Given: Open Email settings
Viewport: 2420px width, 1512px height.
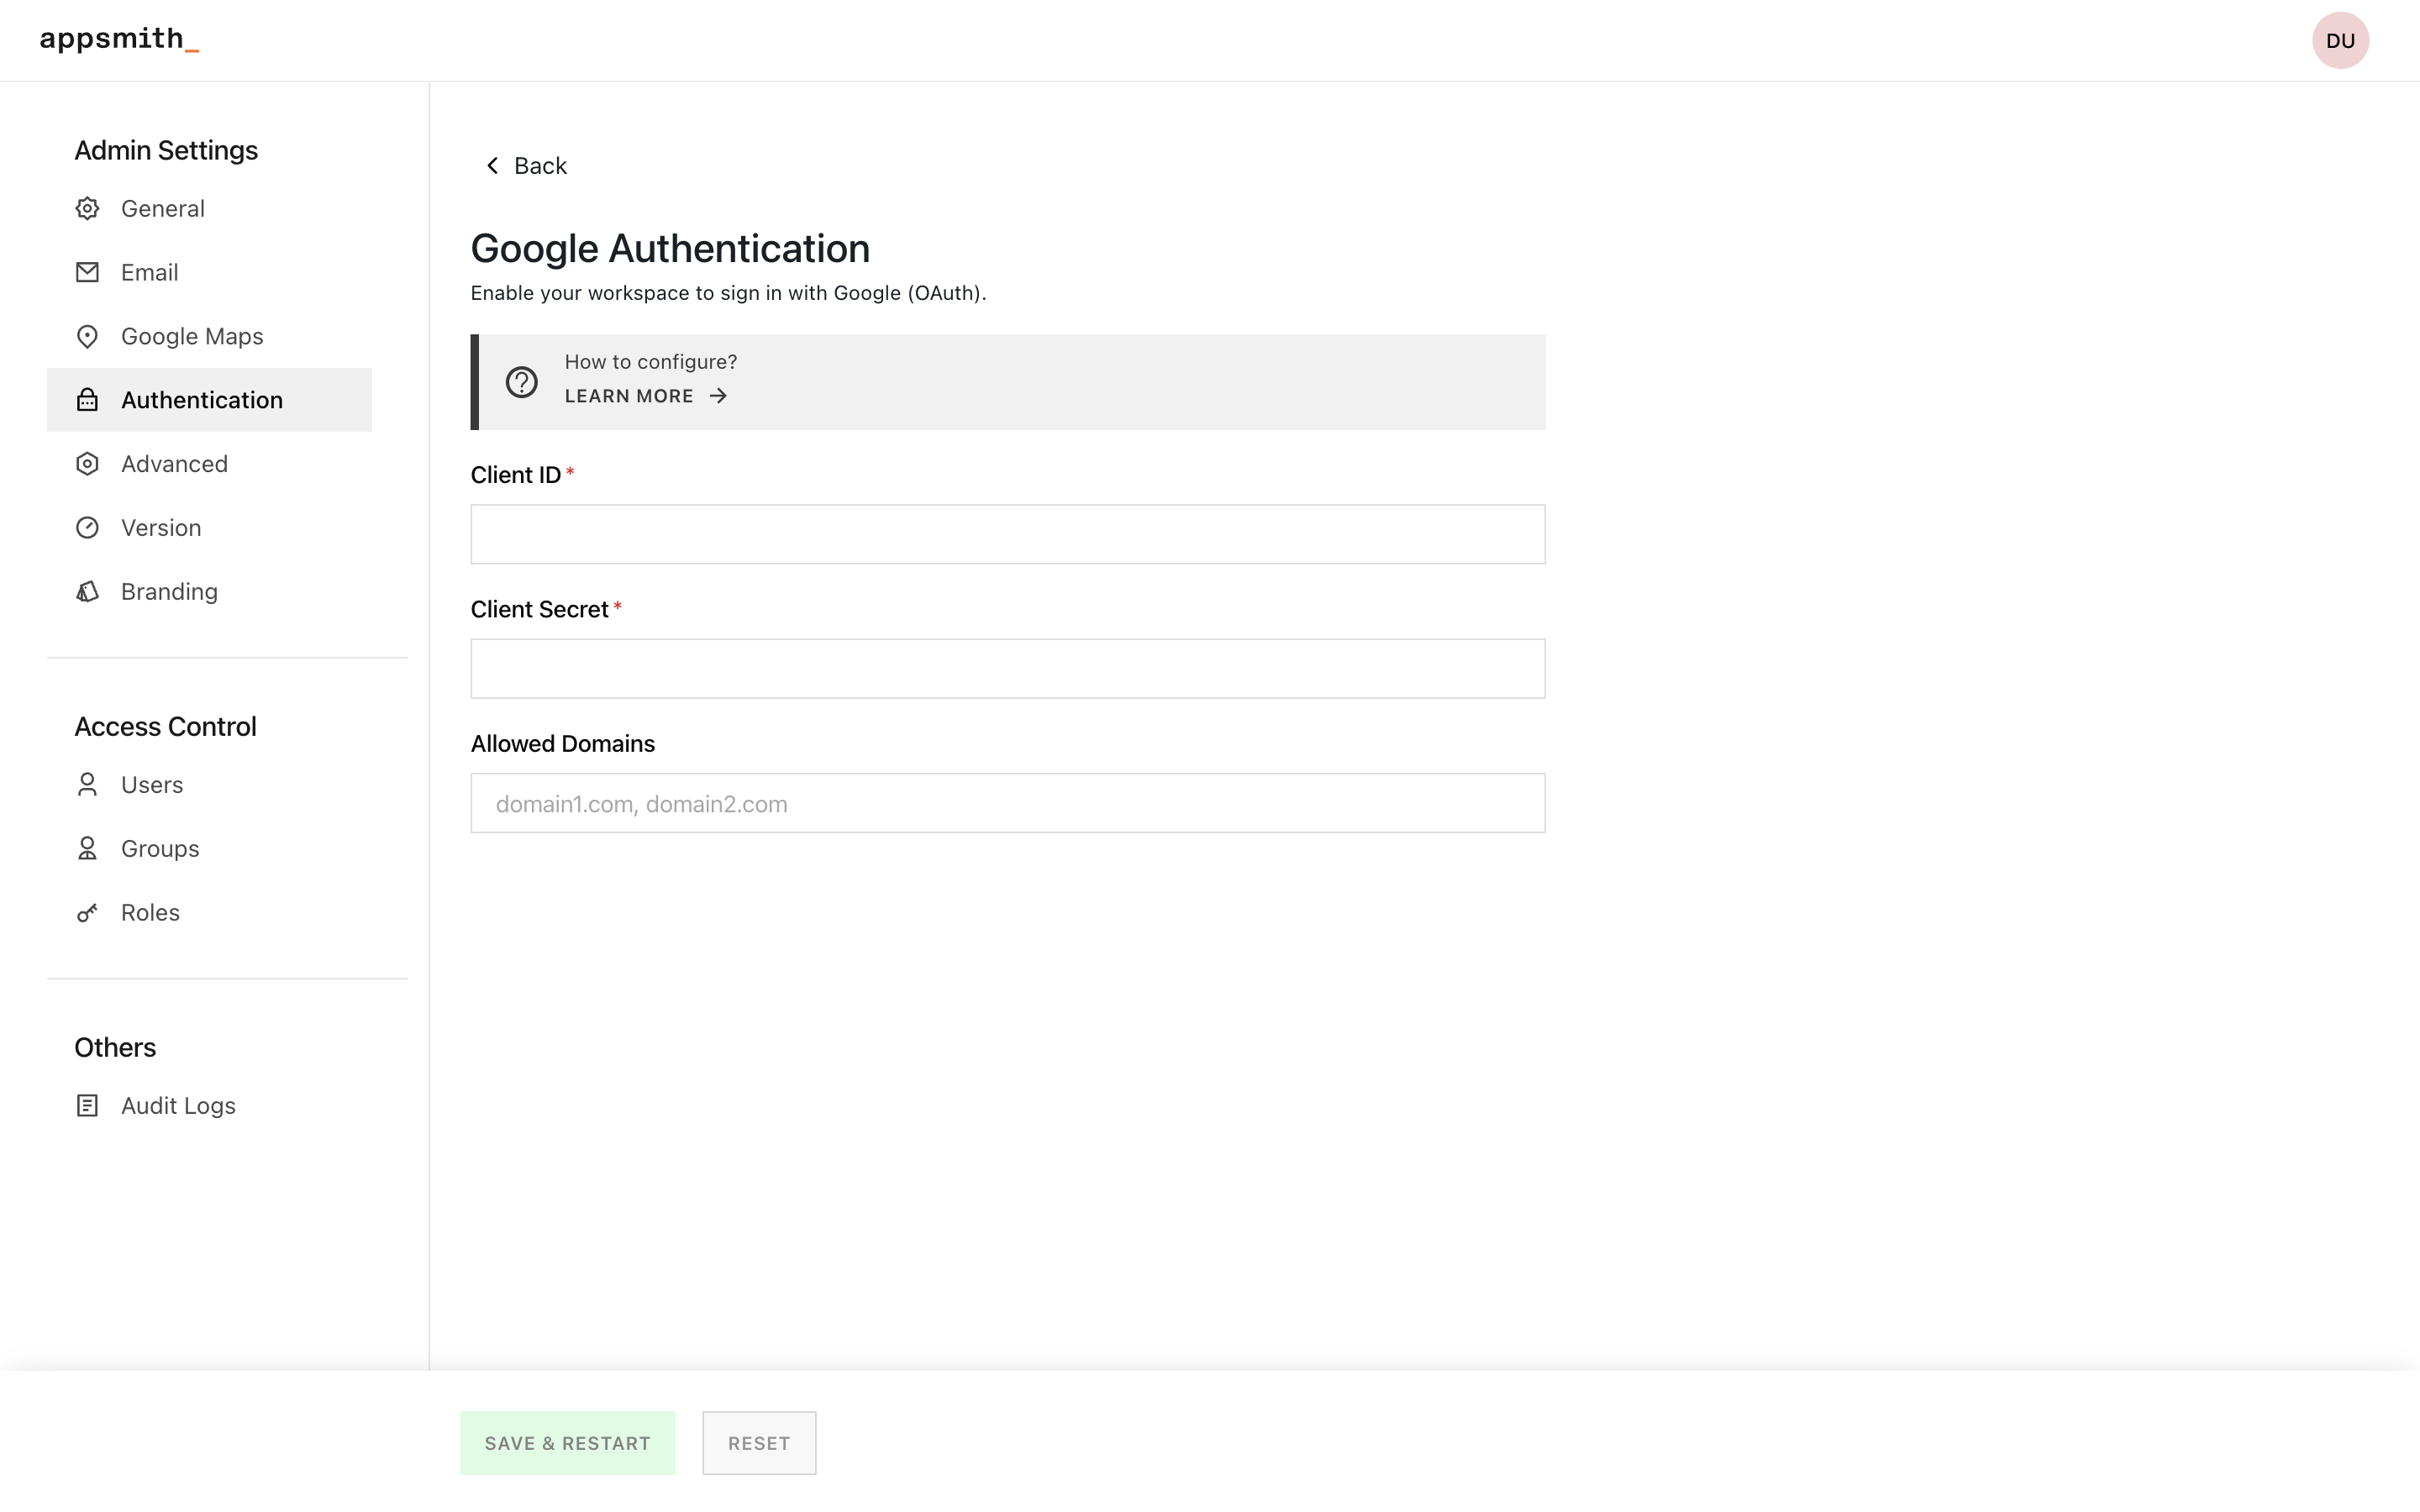Looking at the screenshot, I should [x=209, y=272].
